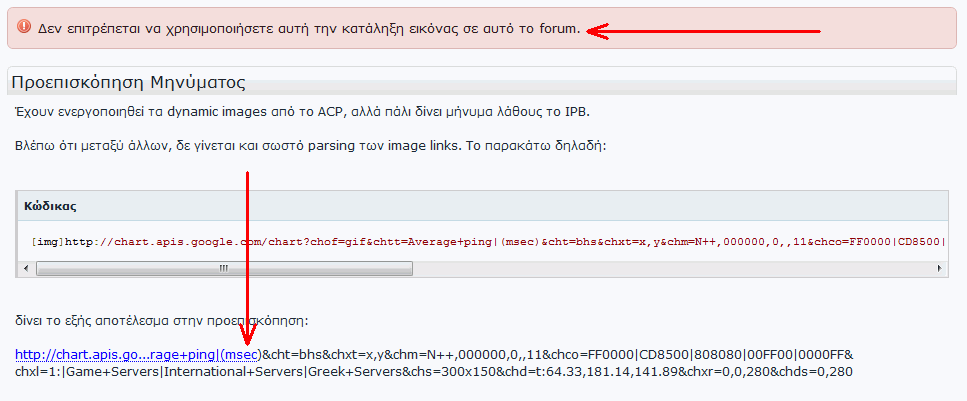Click the [img] tag in the code
The image size is (967, 401).
click(x=47, y=242)
